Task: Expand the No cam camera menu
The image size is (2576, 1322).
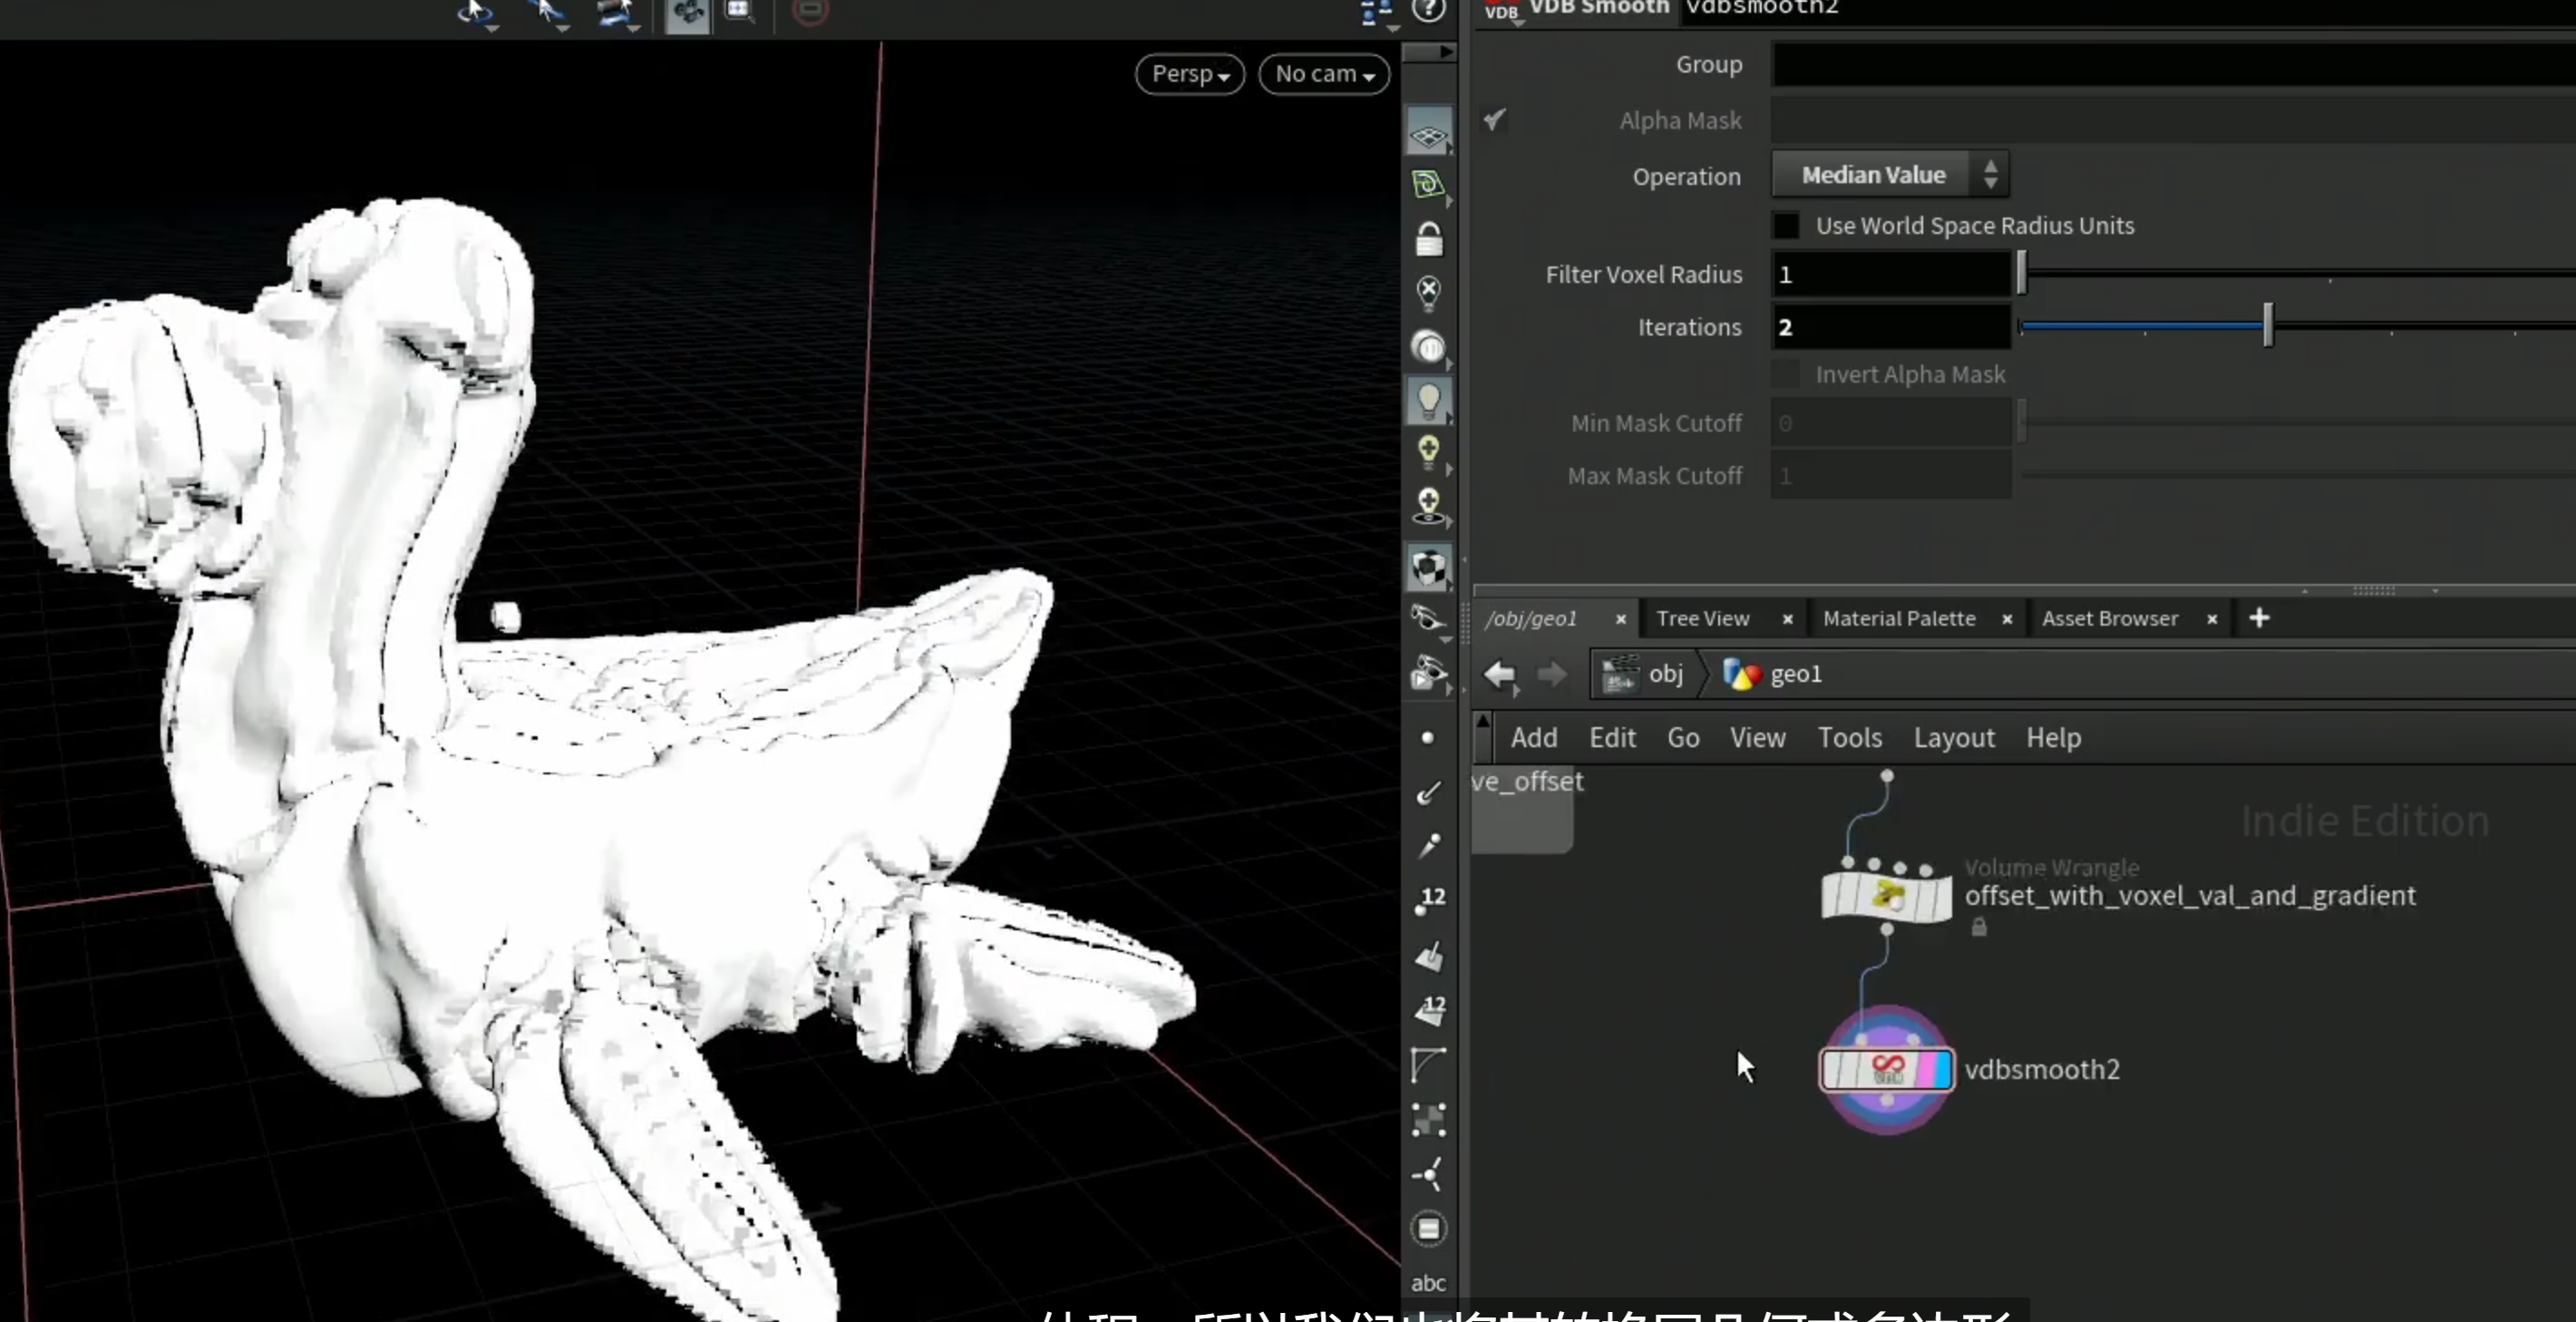Action: [x=1324, y=74]
